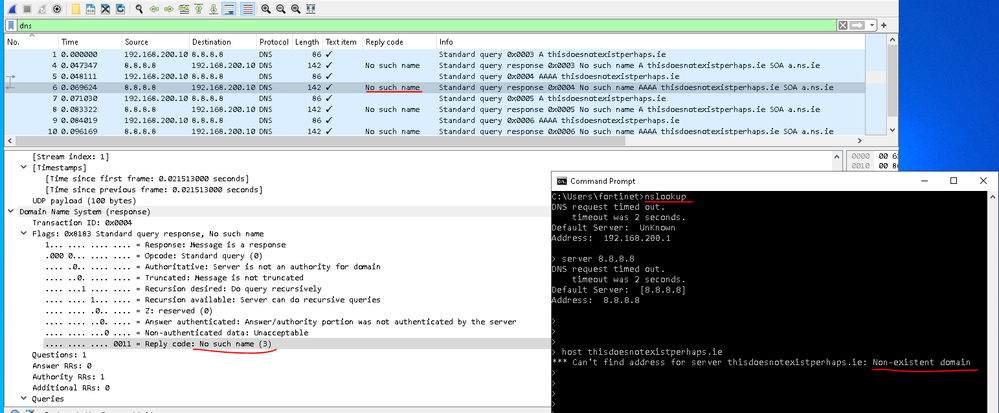The height and width of the screenshot is (413, 999).
Task: Maximize the Command Prompt window
Action: (953, 181)
